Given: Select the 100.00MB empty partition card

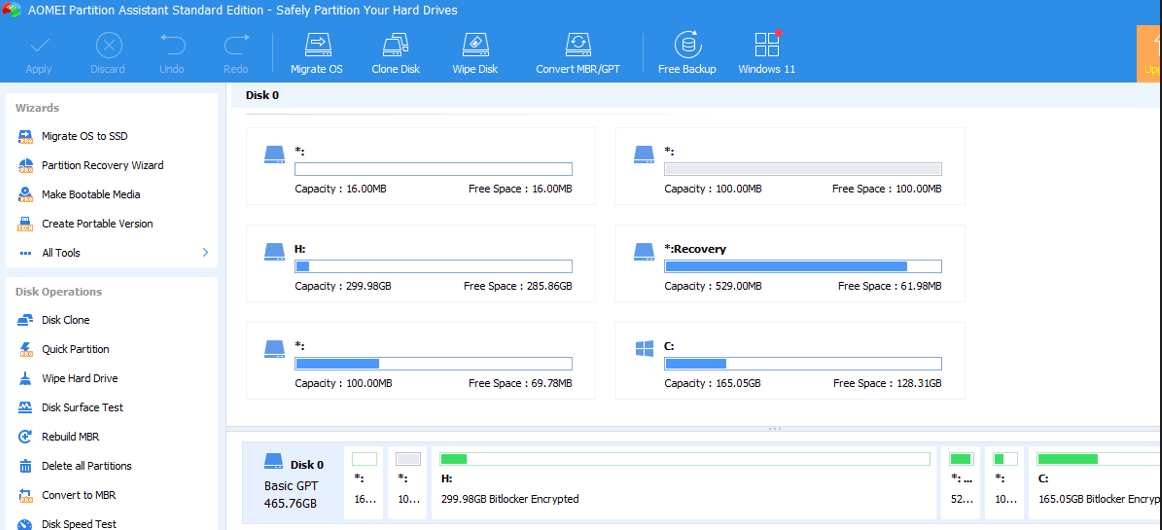Looking at the screenshot, I should pos(790,166).
